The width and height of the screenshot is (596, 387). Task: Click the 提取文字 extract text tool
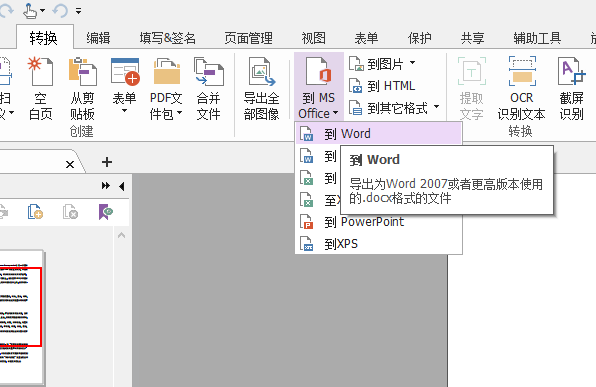point(471,89)
